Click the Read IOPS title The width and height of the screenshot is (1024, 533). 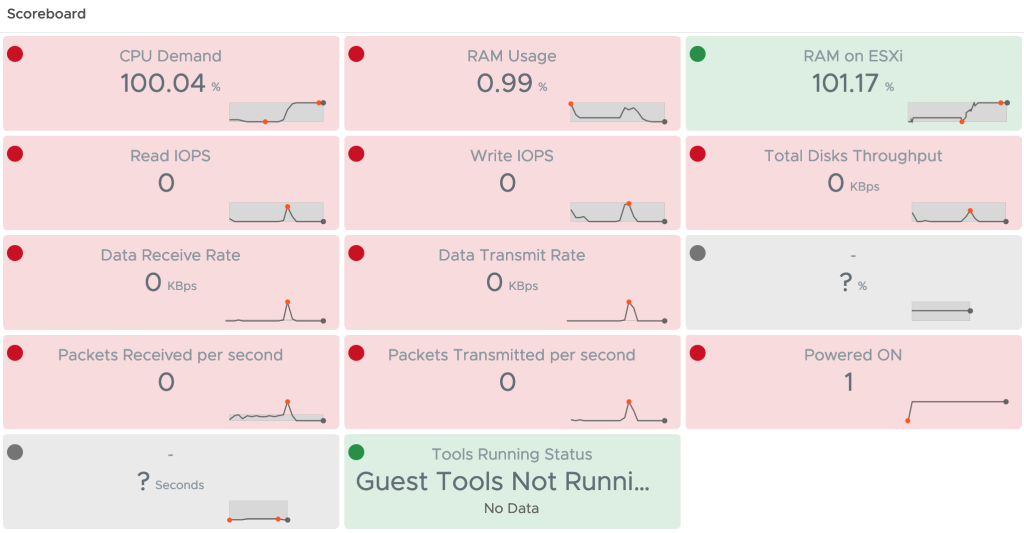[x=170, y=155]
